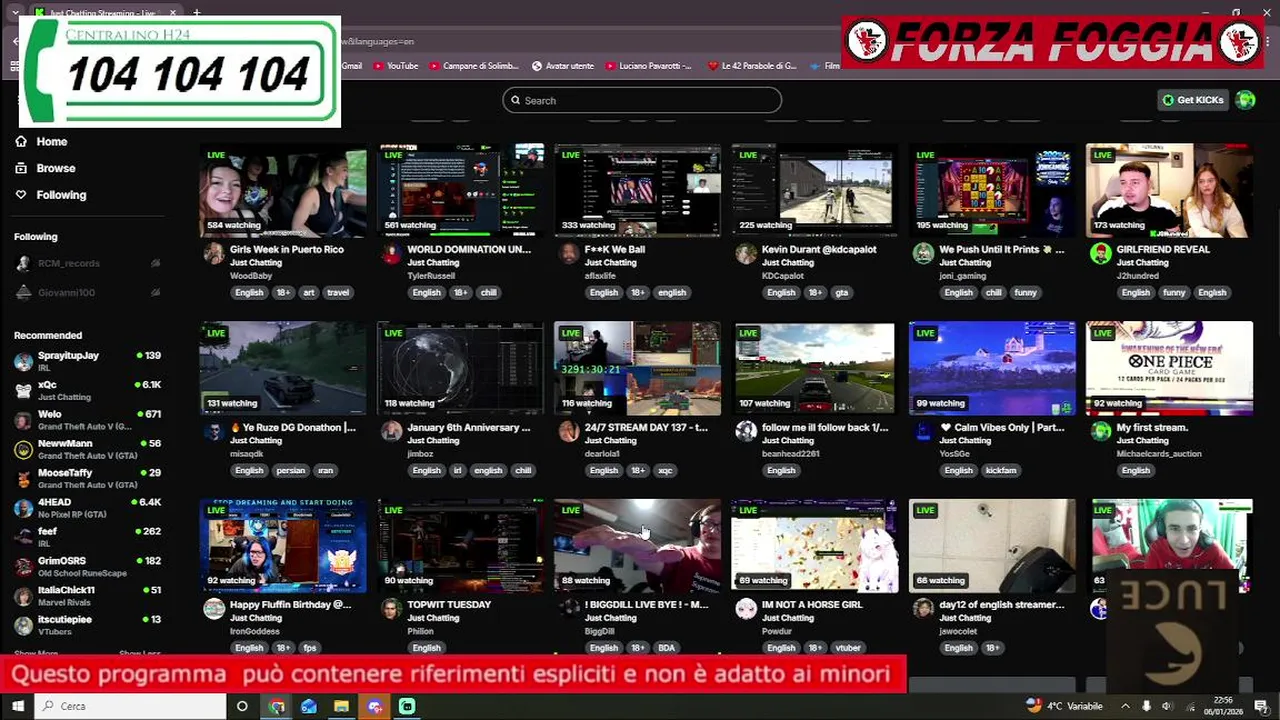Open the Girls Week in Puerto Rico thumbnail
Image resolution: width=1280 pixels, height=720 pixels.
pos(283,190)
